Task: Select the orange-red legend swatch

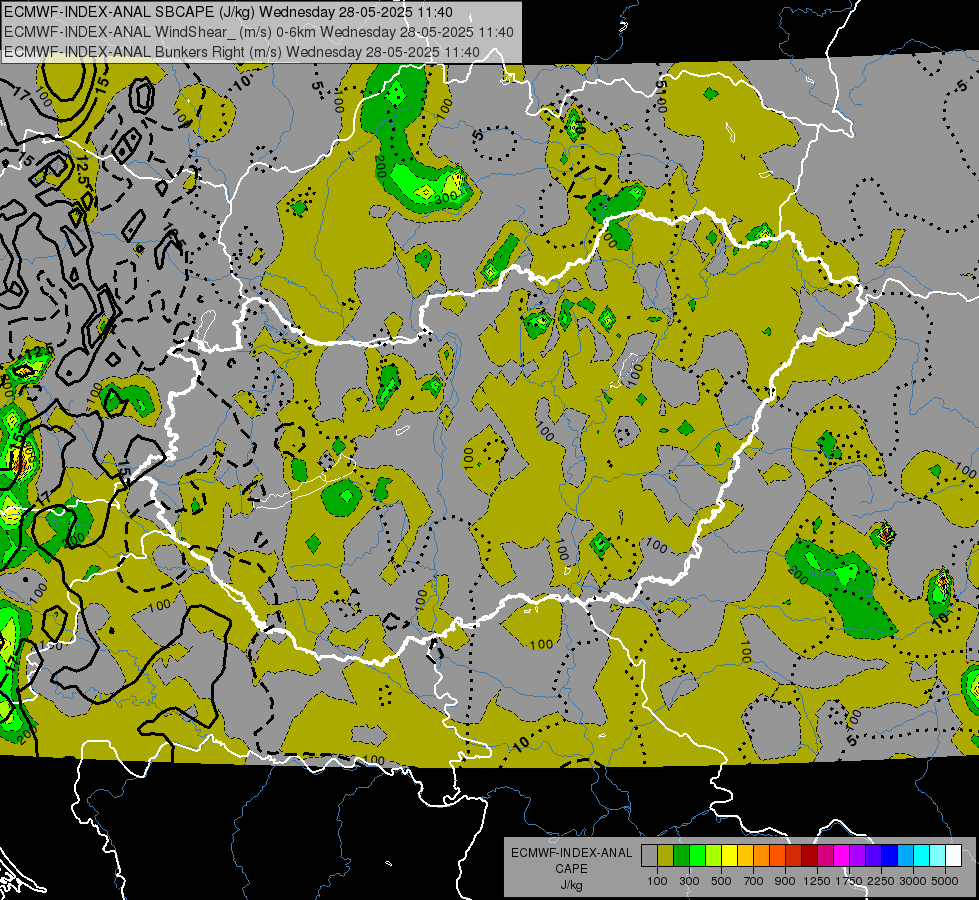Action: point(777,855)
